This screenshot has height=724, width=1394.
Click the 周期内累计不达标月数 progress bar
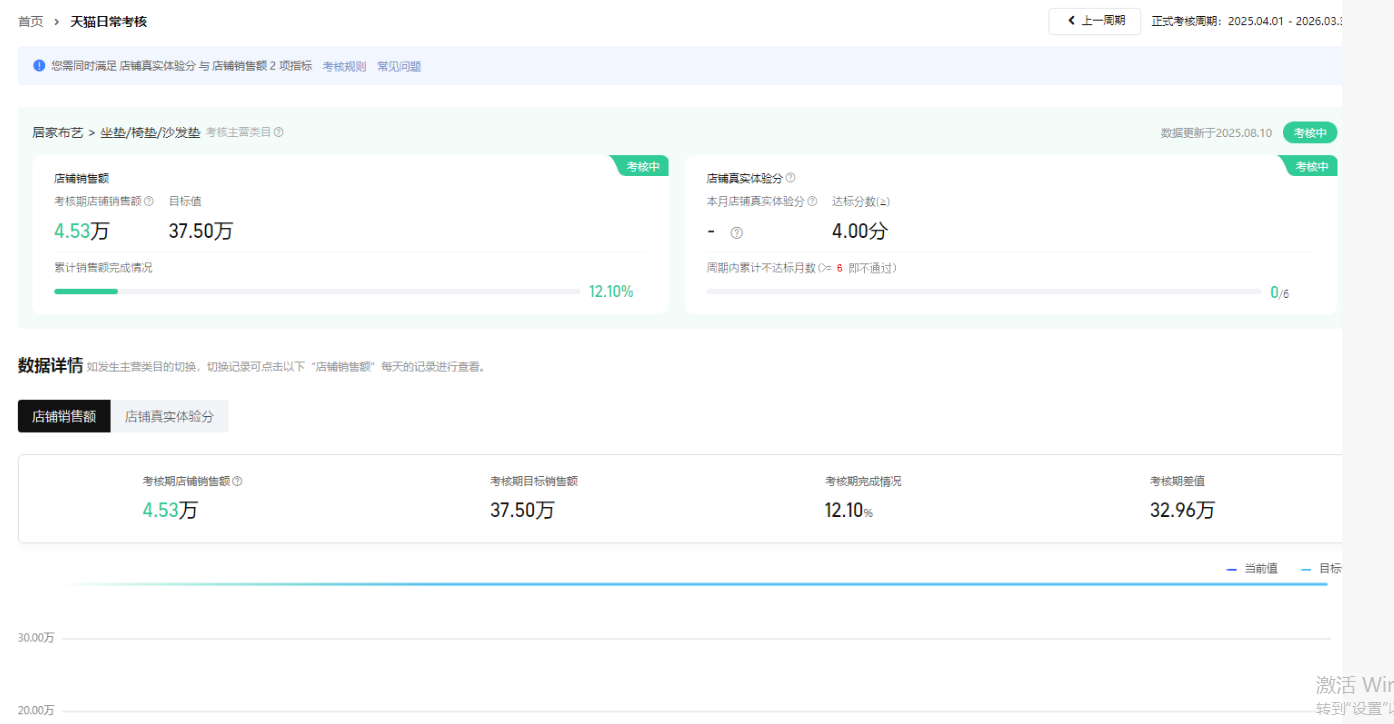click(x=982, y=292)
